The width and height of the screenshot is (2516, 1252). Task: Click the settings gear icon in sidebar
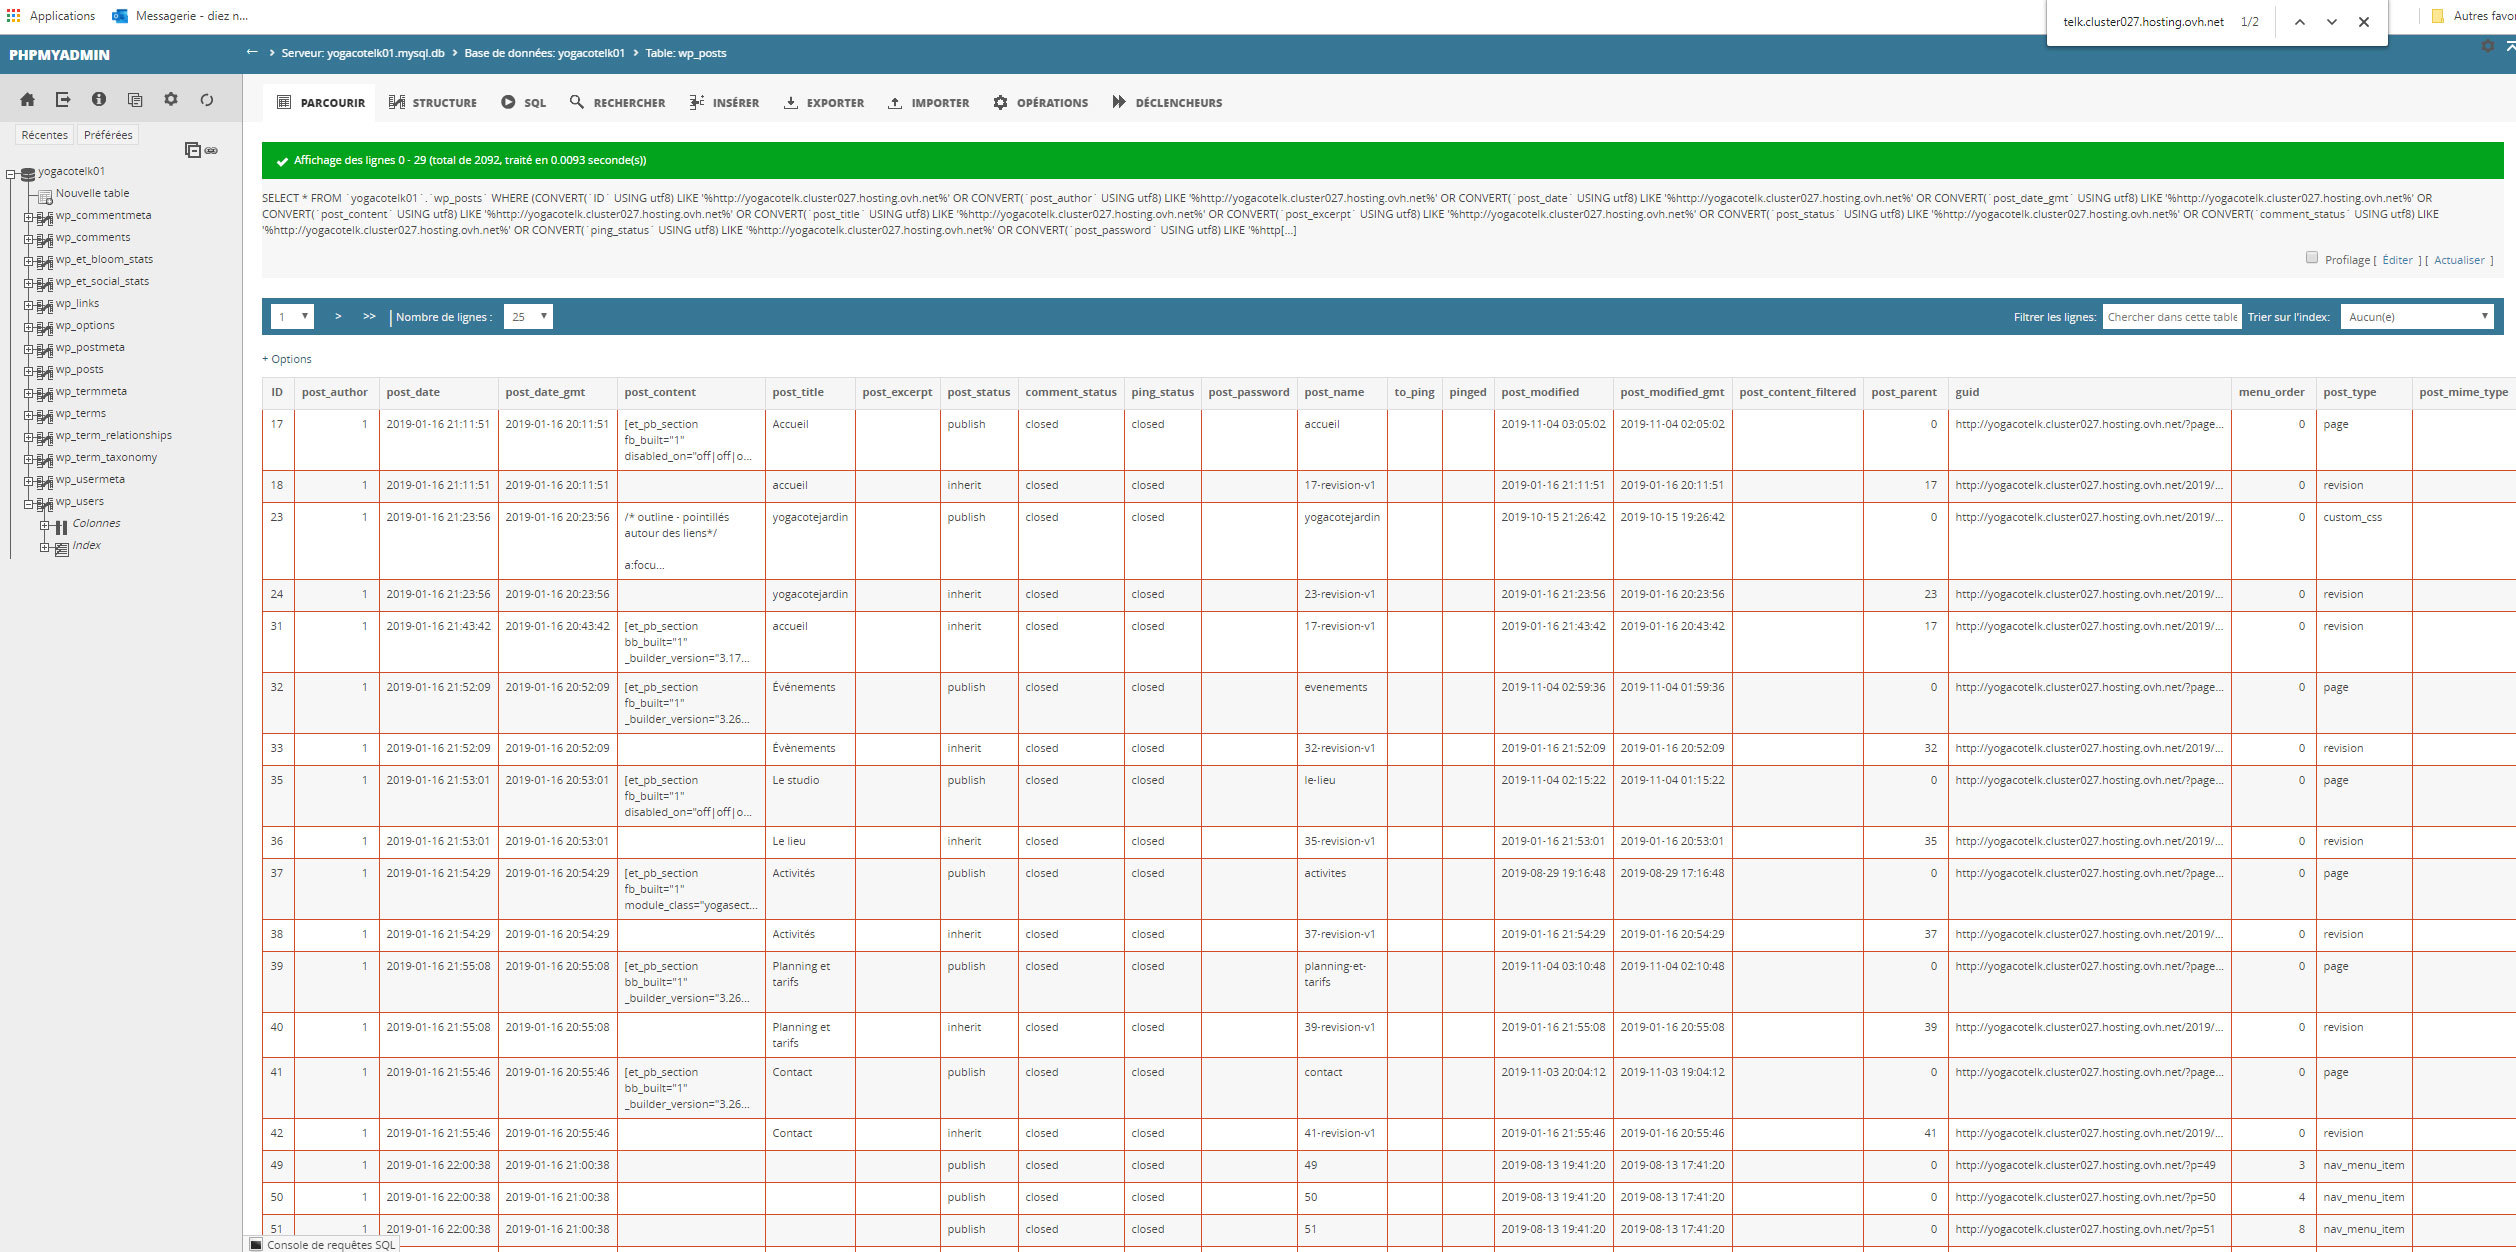[x=171, y=99]
